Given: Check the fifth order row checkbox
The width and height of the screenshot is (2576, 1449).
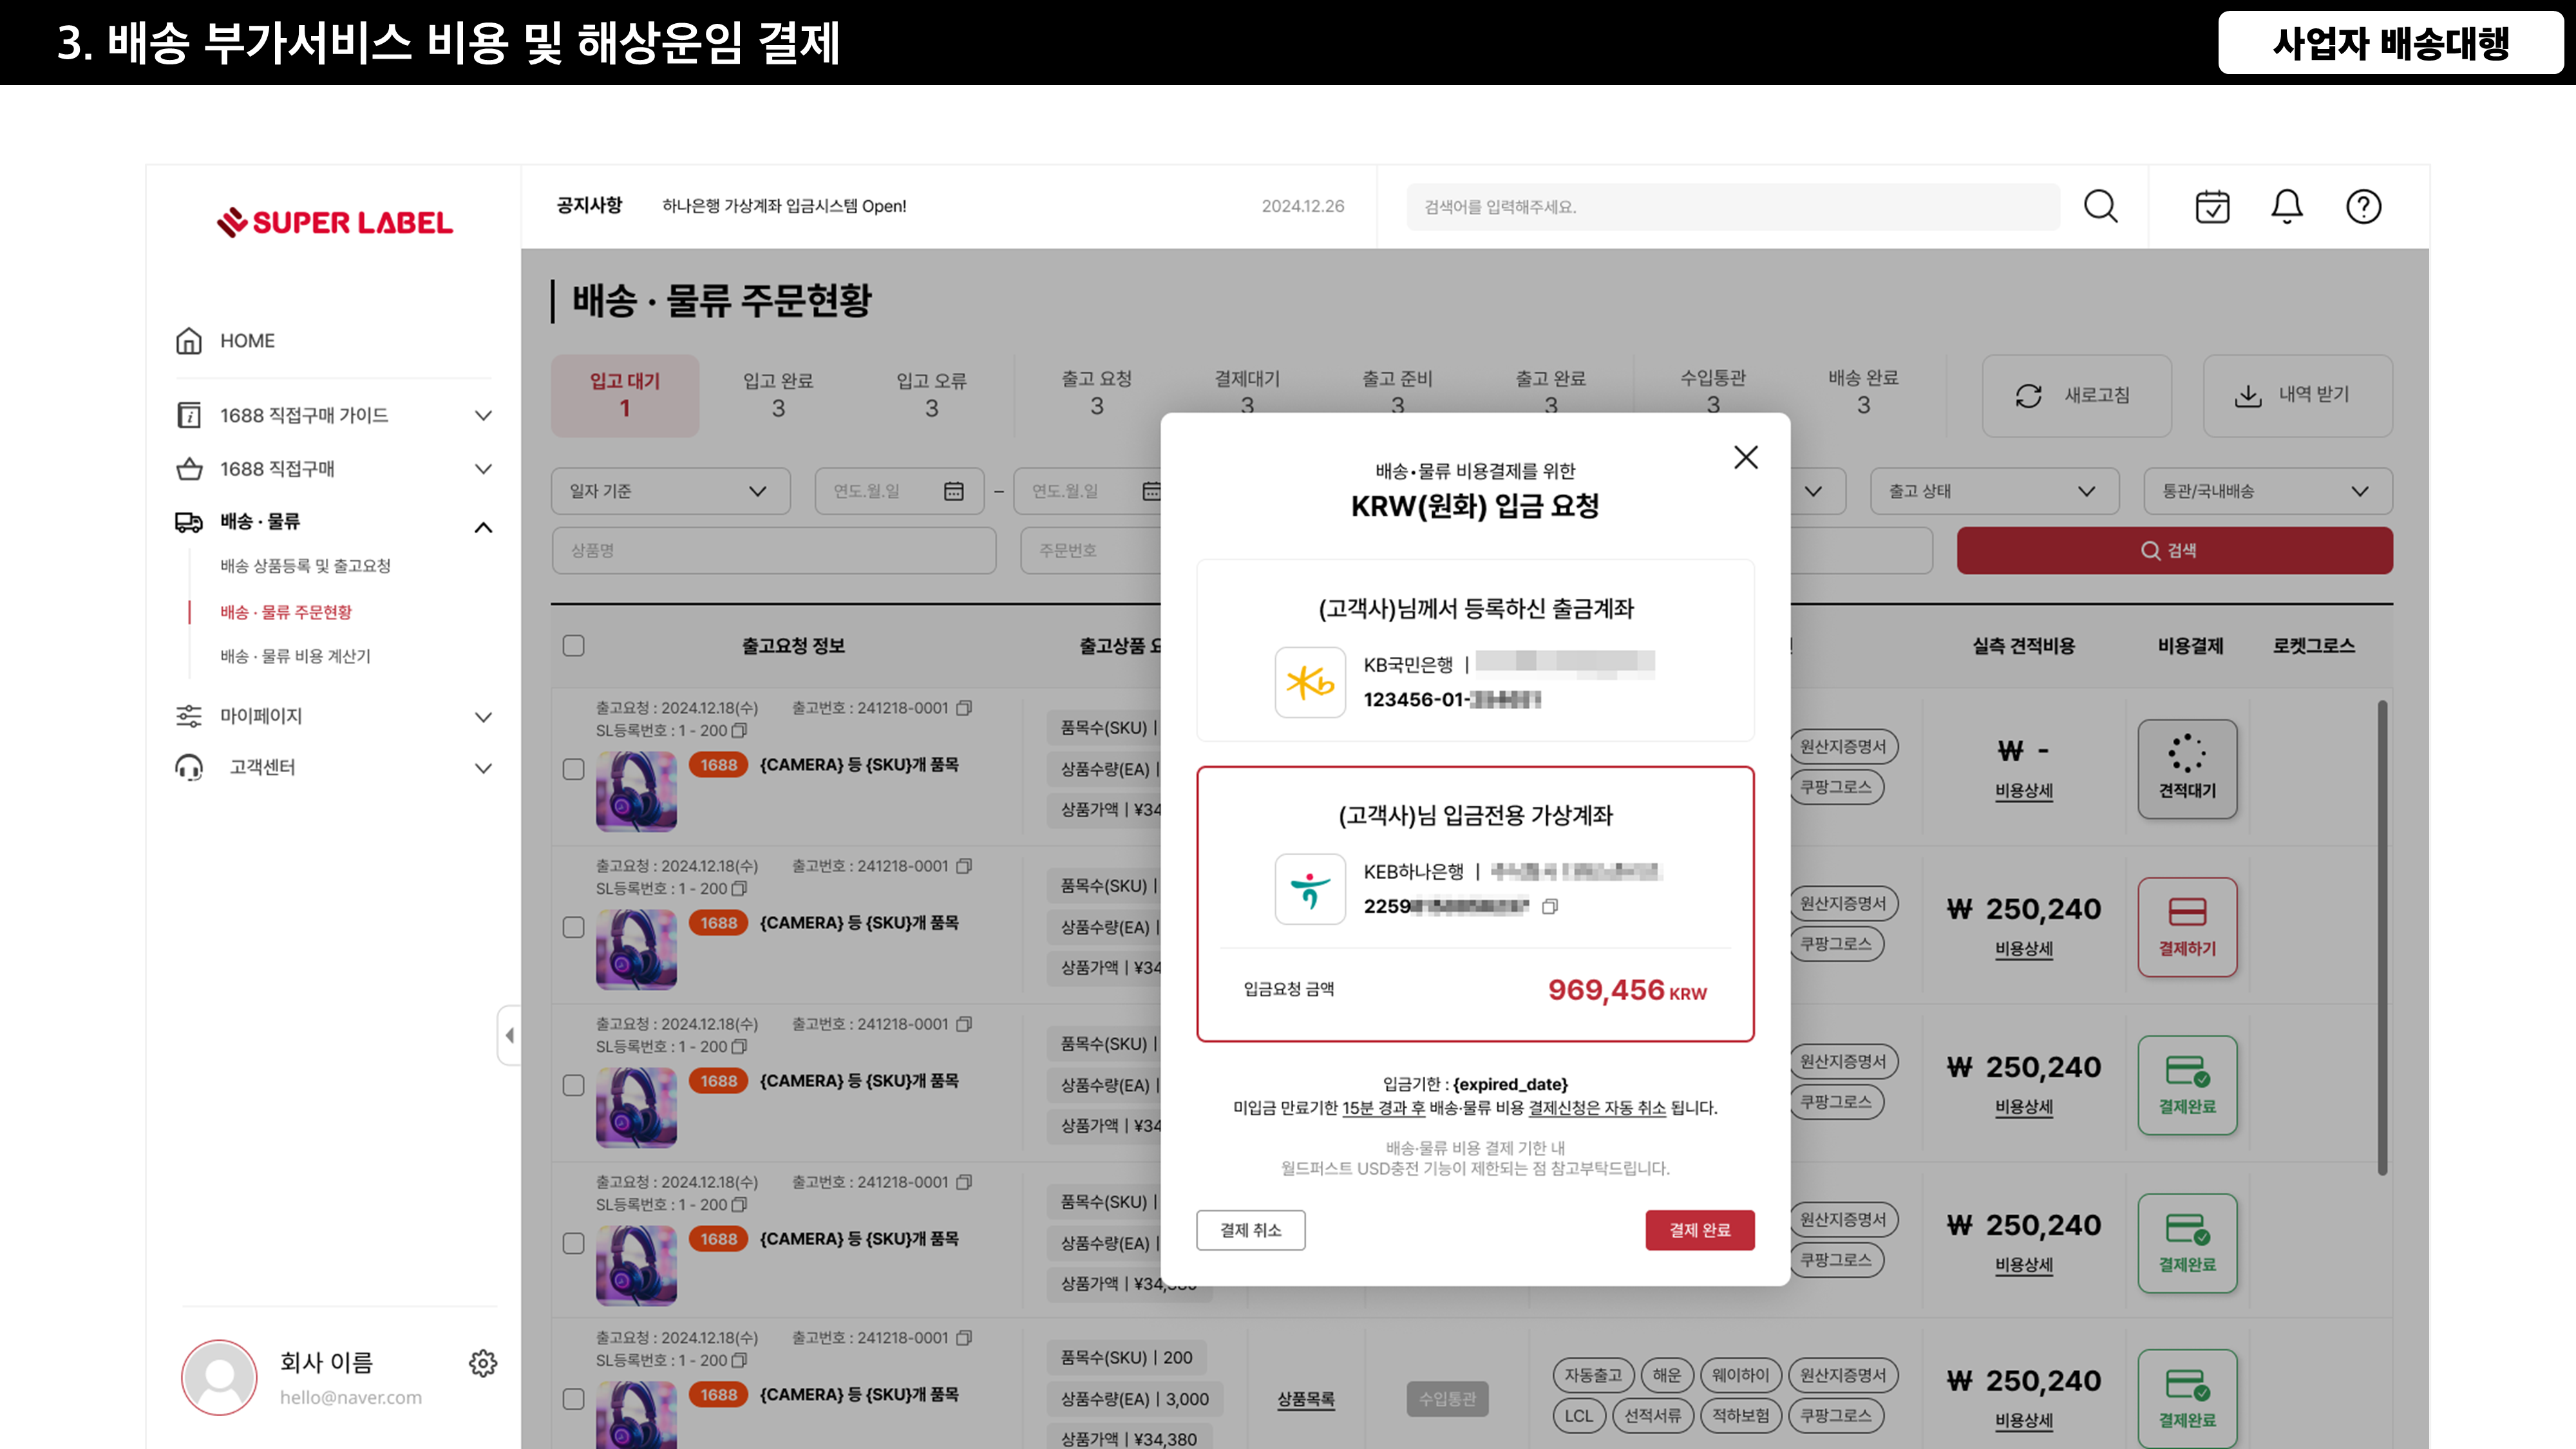Looking at the screenshot, I should point(573,1399).
